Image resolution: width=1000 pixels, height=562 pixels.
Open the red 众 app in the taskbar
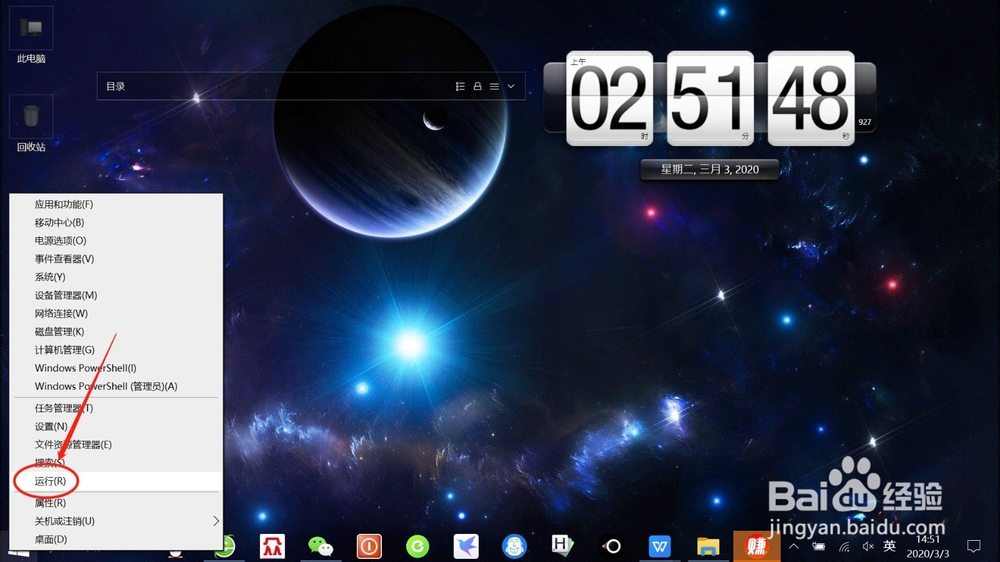(272, 546)
